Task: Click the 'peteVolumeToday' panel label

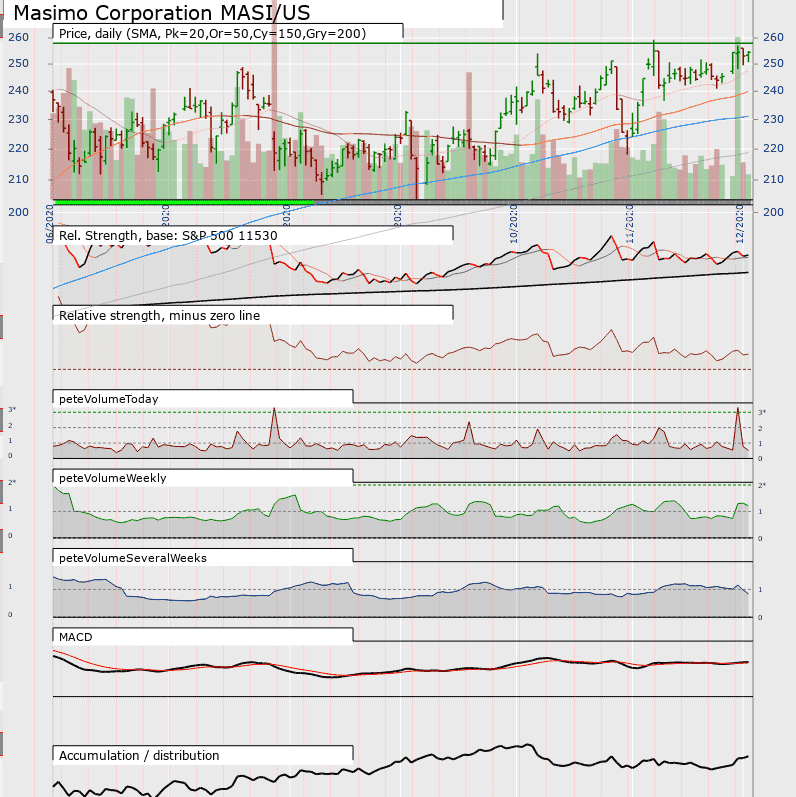Action: (109, 399)
